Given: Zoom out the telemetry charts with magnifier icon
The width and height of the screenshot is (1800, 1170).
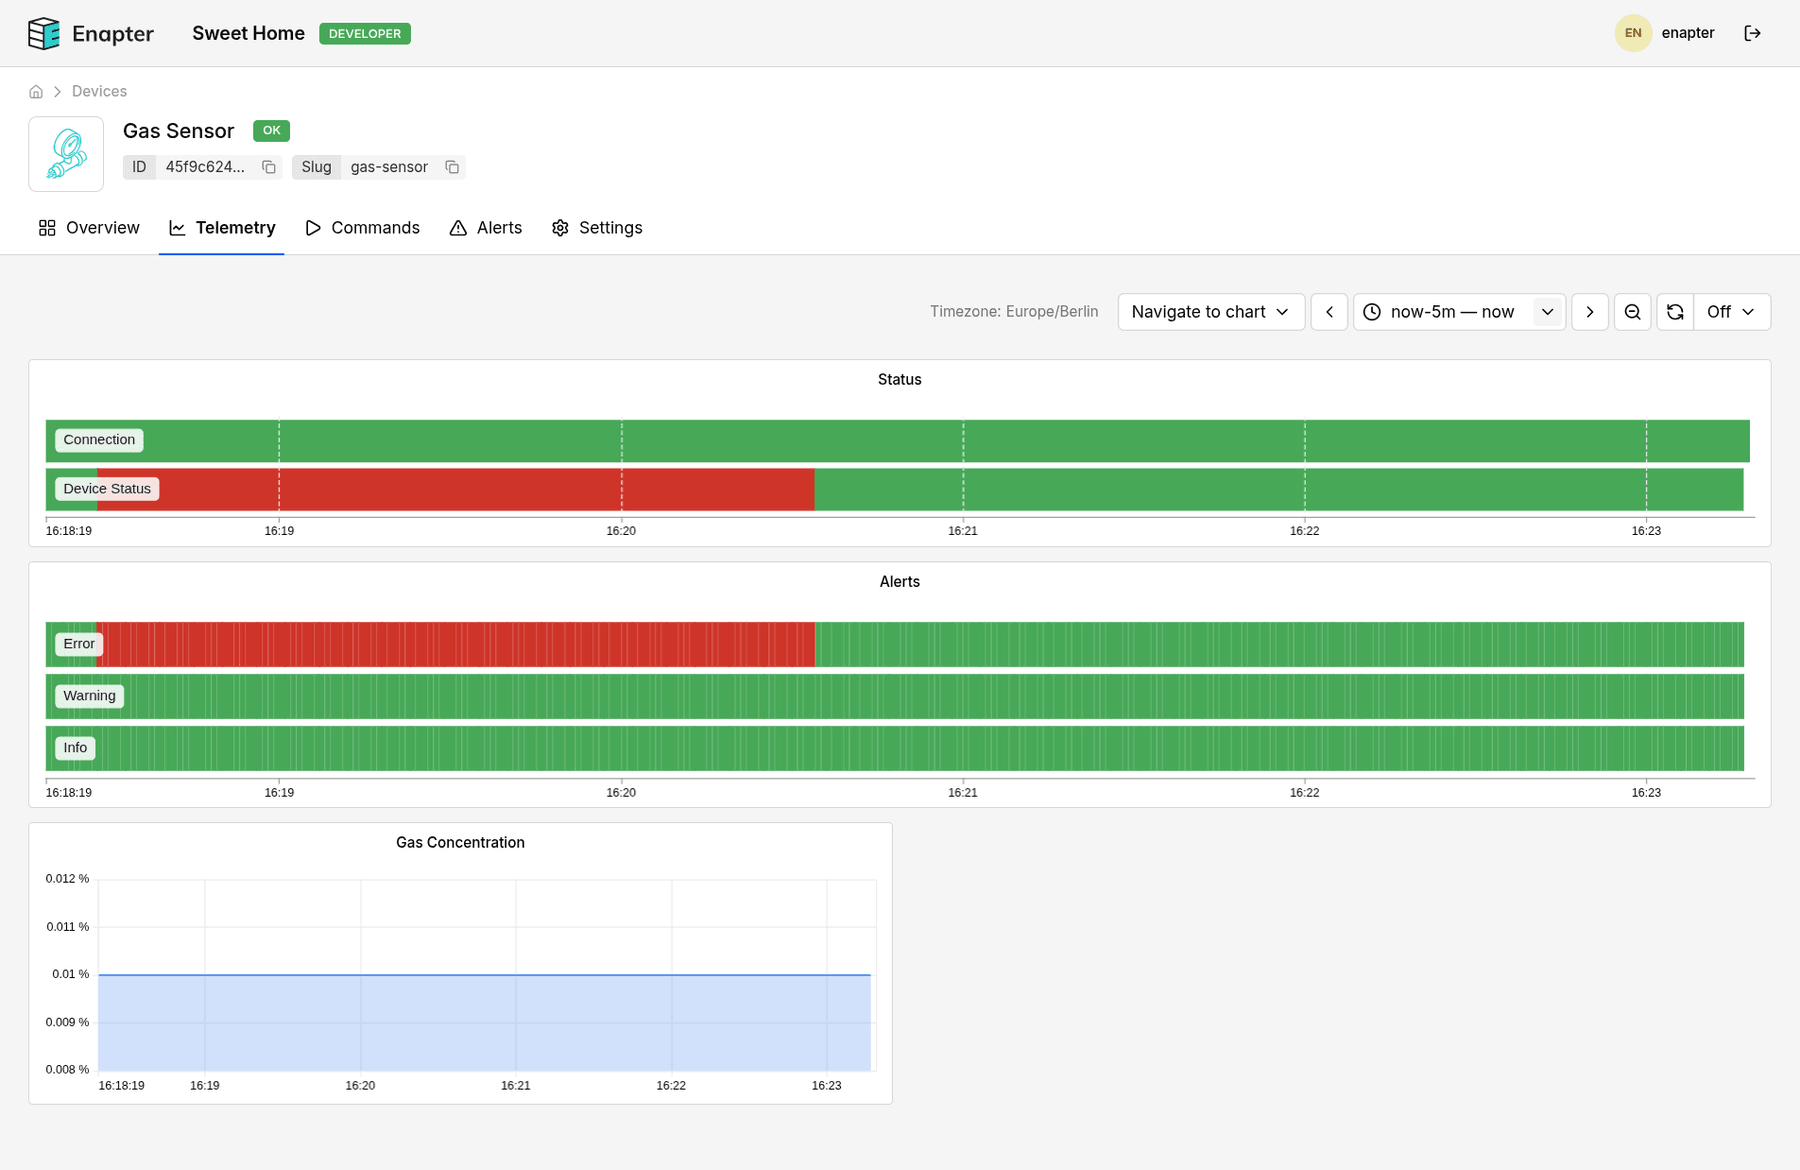Looking at the screenshot, I should [x=1632, y=311].
